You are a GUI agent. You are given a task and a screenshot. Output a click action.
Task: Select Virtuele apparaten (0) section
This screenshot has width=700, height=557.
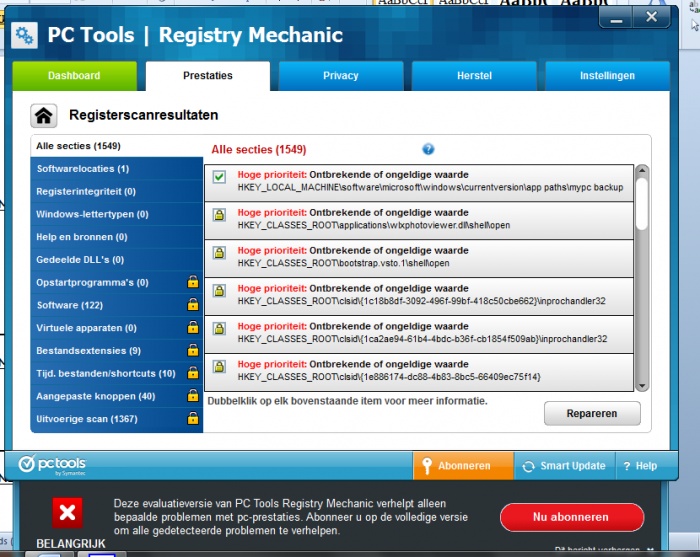coord(117,328)
